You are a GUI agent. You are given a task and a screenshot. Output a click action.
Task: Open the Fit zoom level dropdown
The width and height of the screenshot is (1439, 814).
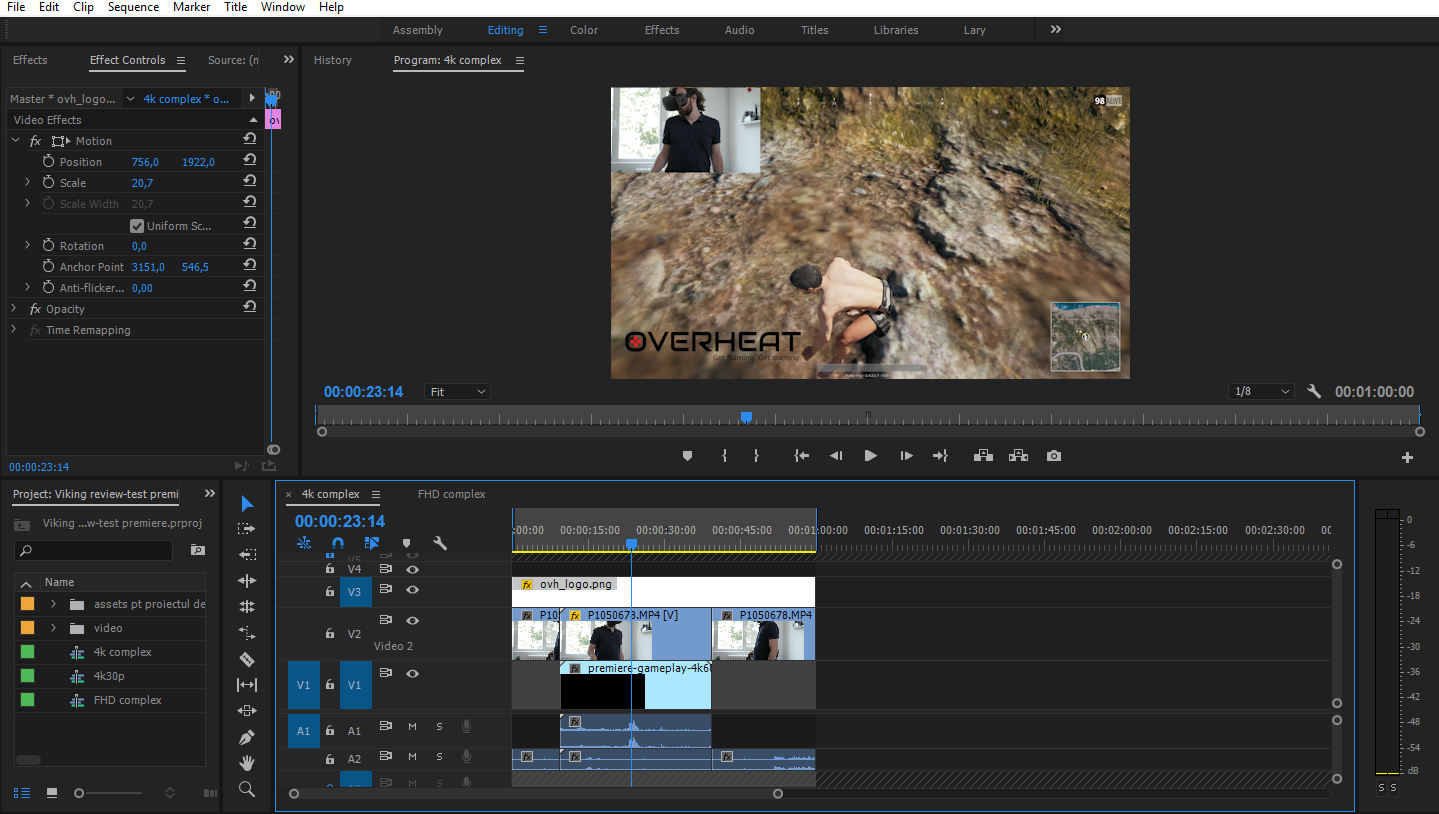(x=458, y=392)
